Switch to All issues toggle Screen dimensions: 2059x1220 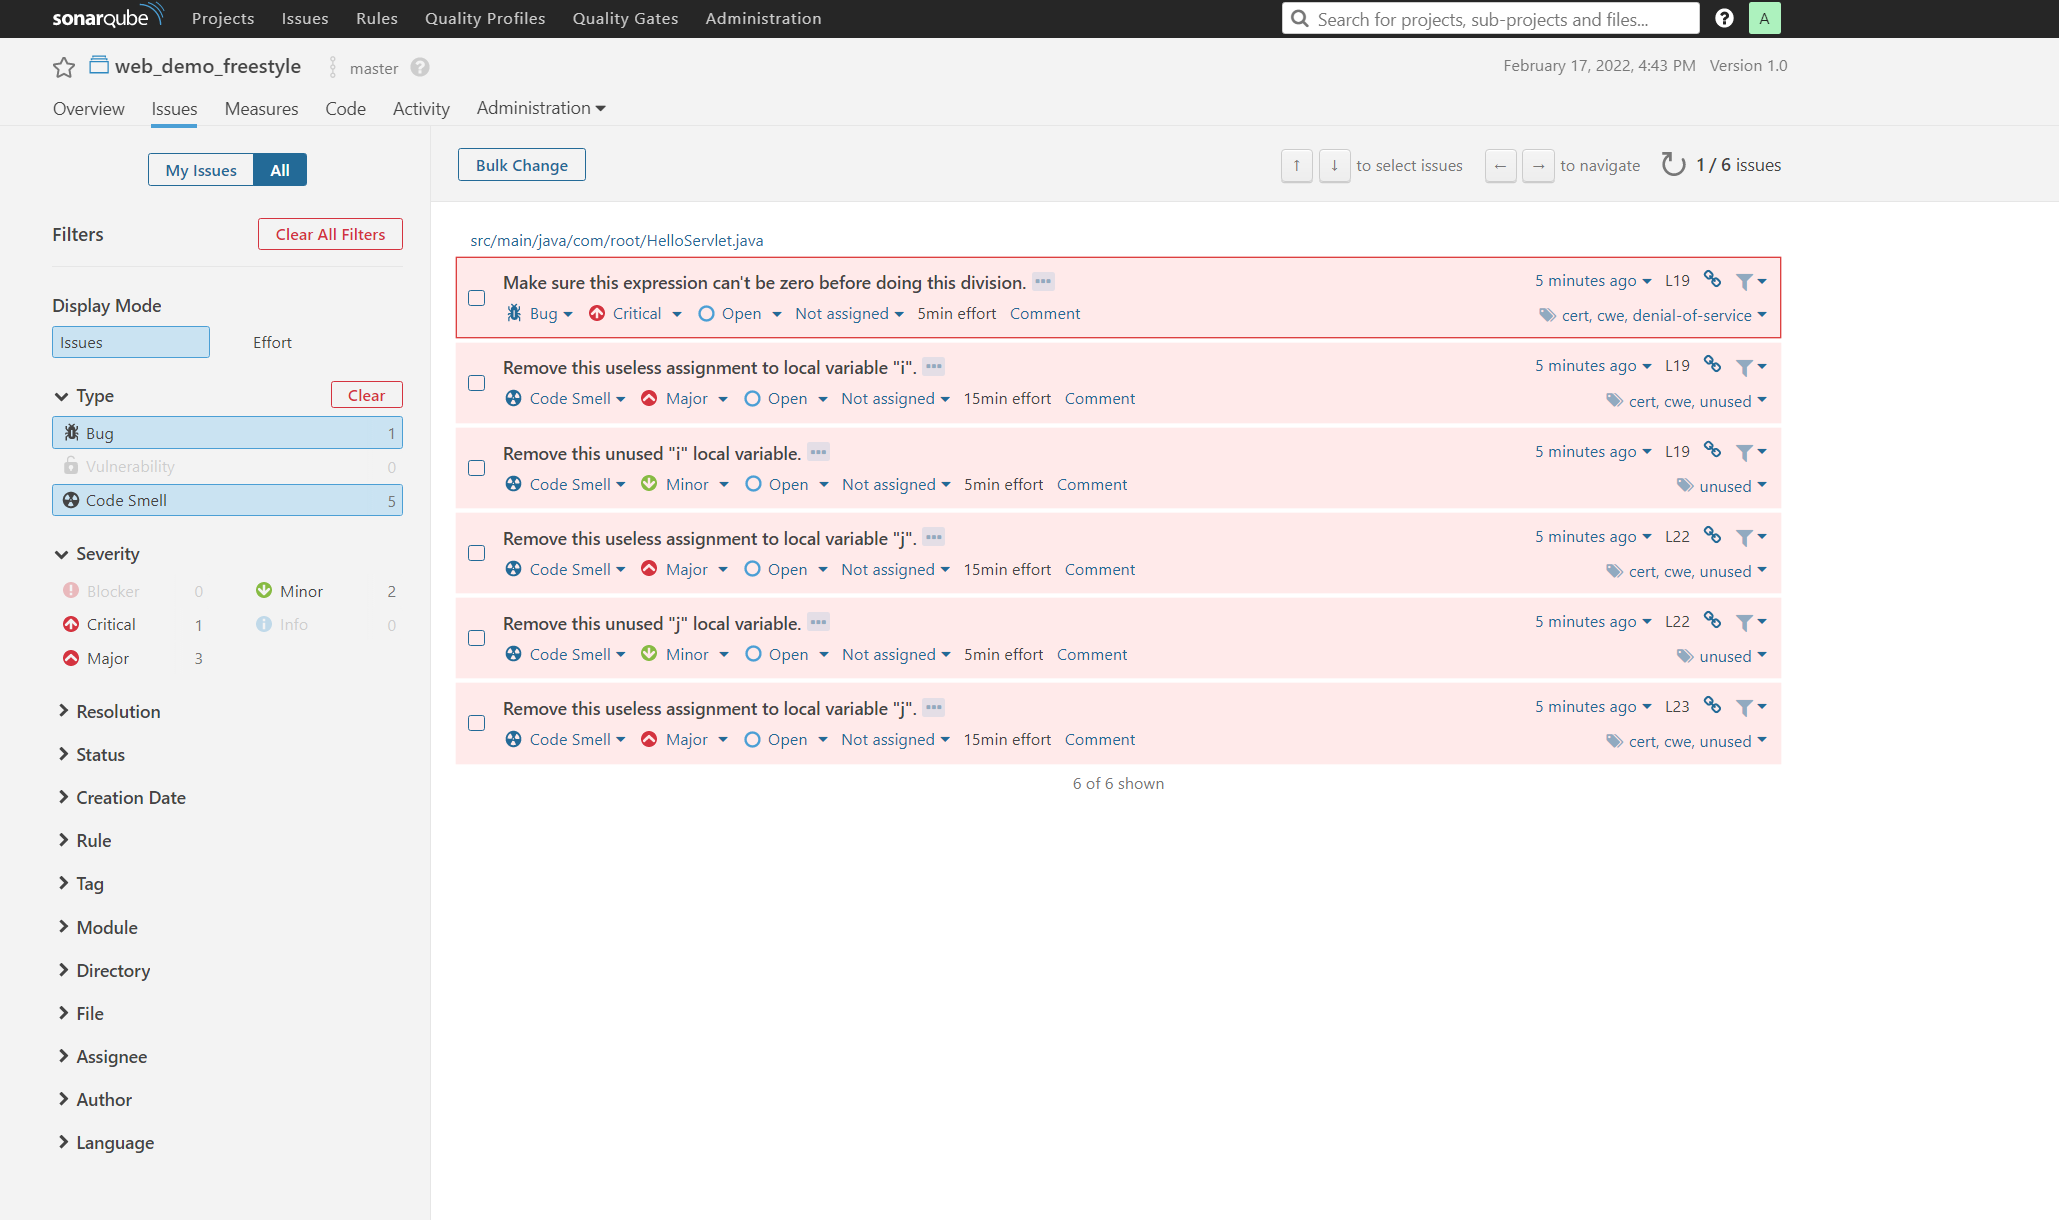click(280, 170)
